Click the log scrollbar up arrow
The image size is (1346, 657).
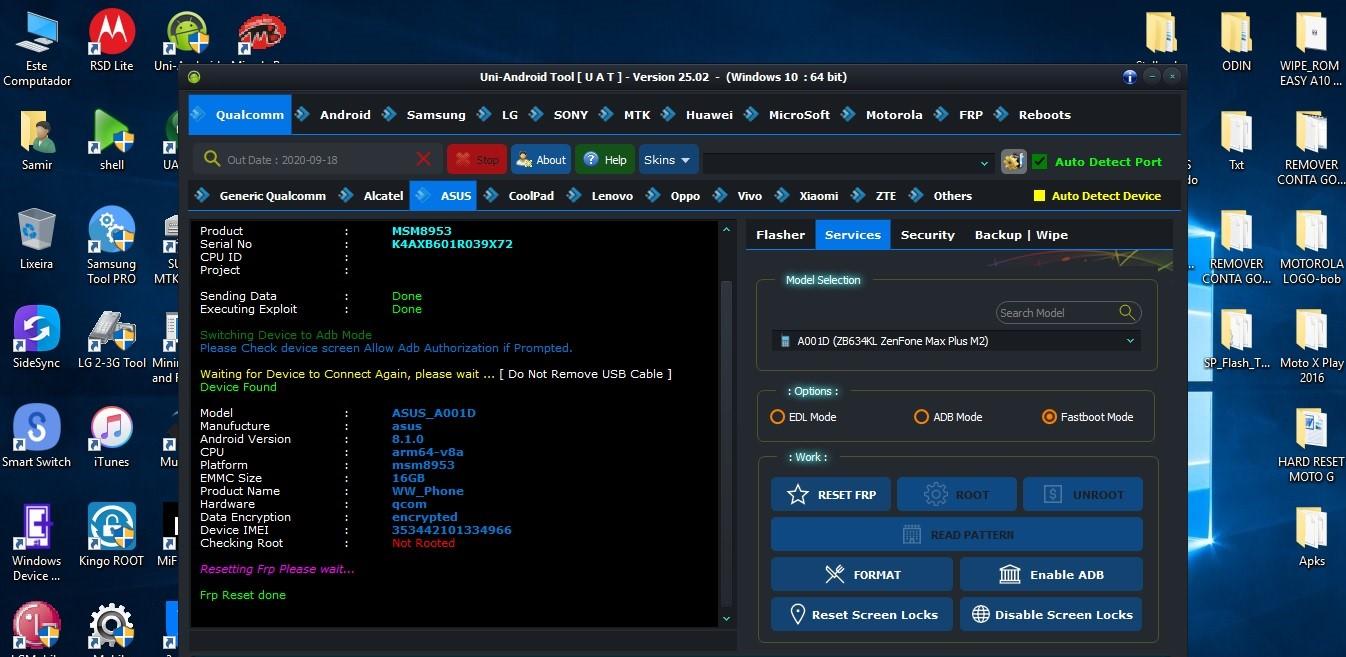(726, 230)
